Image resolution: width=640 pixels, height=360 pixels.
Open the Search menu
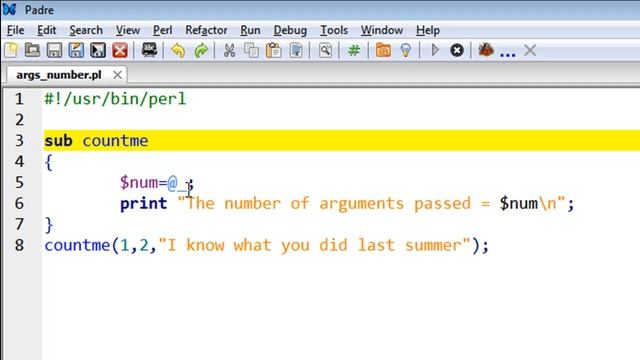(x=86, y=30)
